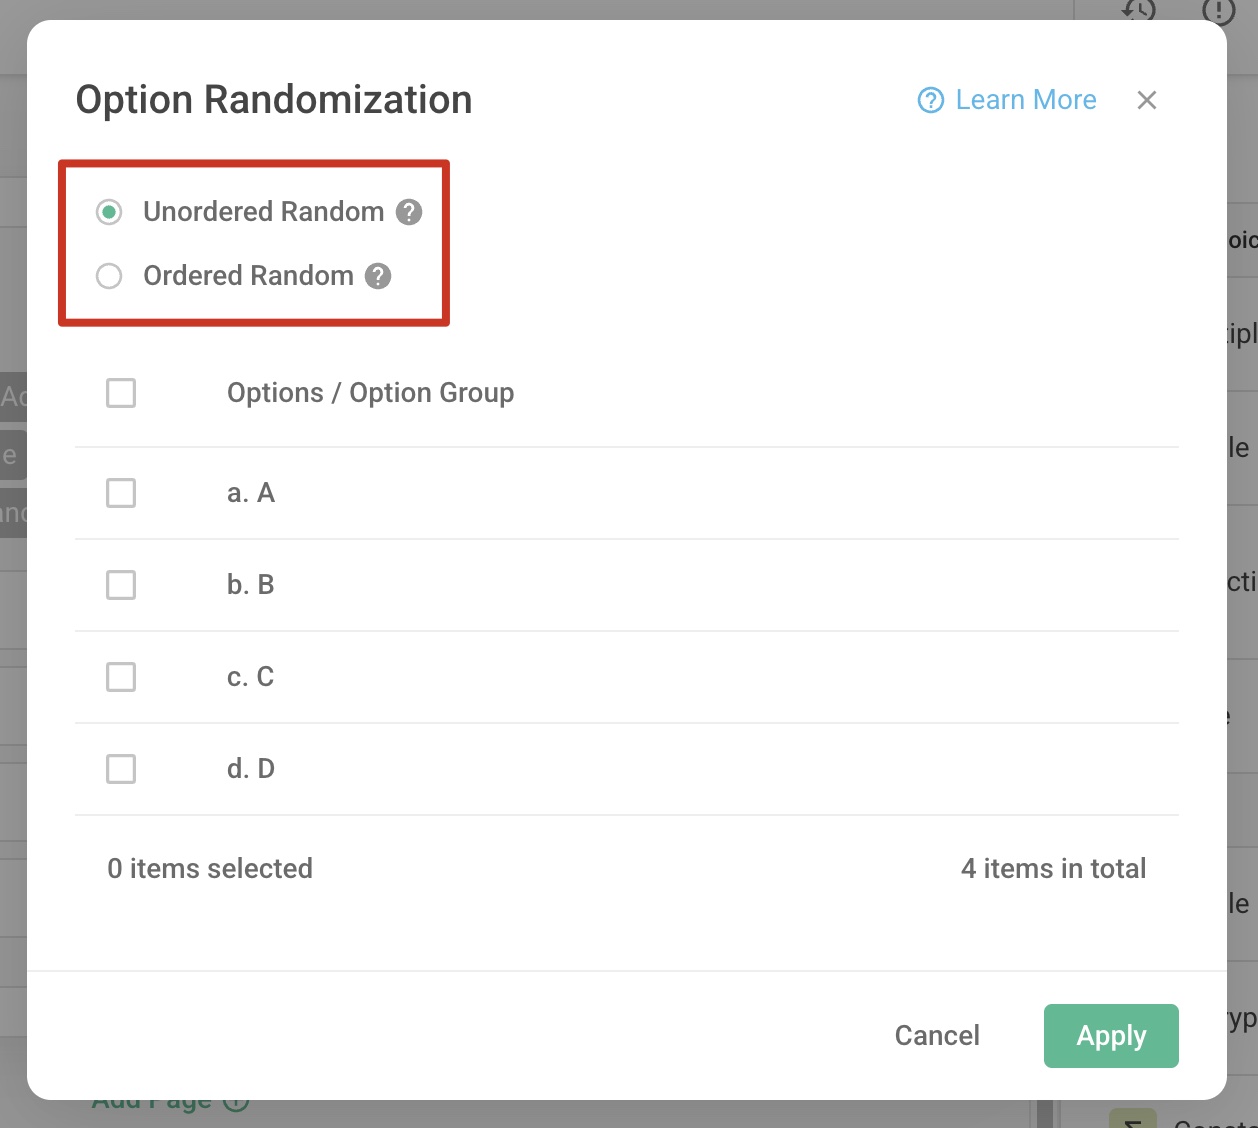The width and height of the screenshot is (1258, 1128).
Task: Click the 4 items in total counter
Action: click(x=1053, y=868)
